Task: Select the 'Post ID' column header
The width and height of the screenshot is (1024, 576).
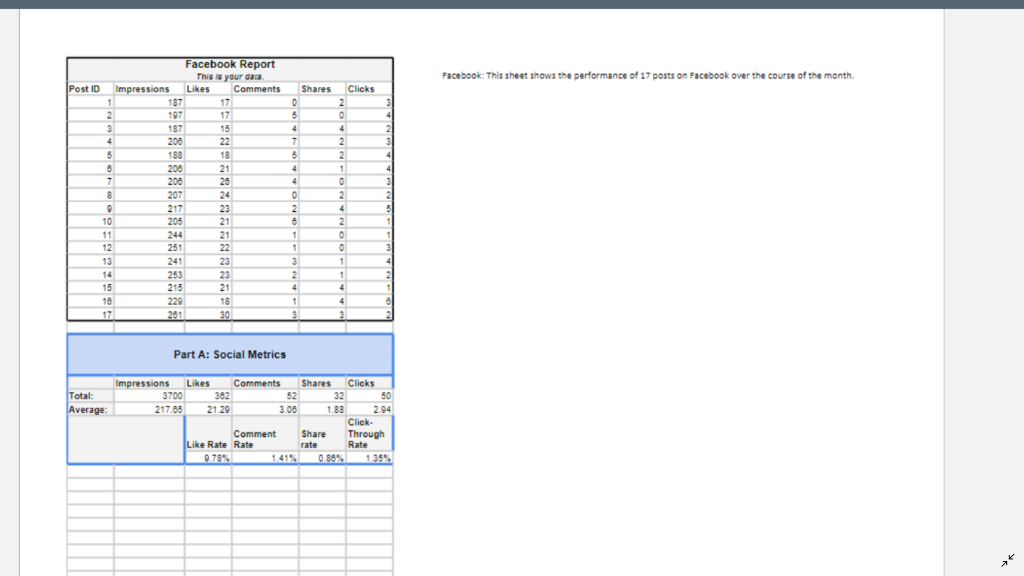Action: click(x=84, y=89)
